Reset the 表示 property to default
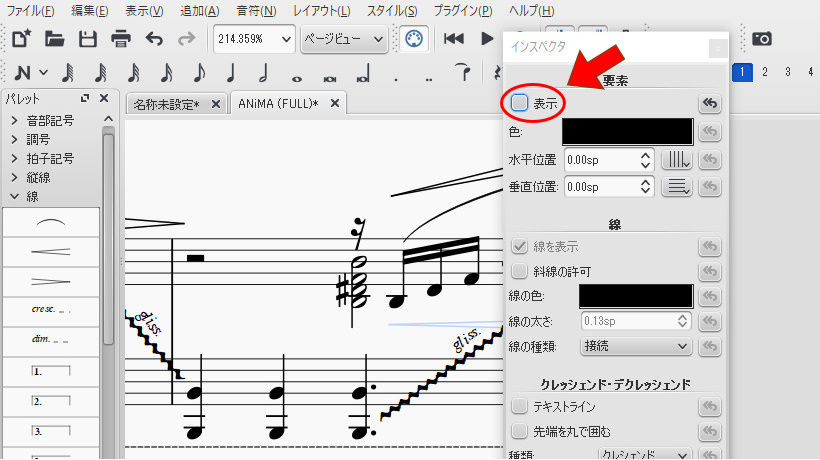This screenshot has width=820, height=460. point(710,104)
